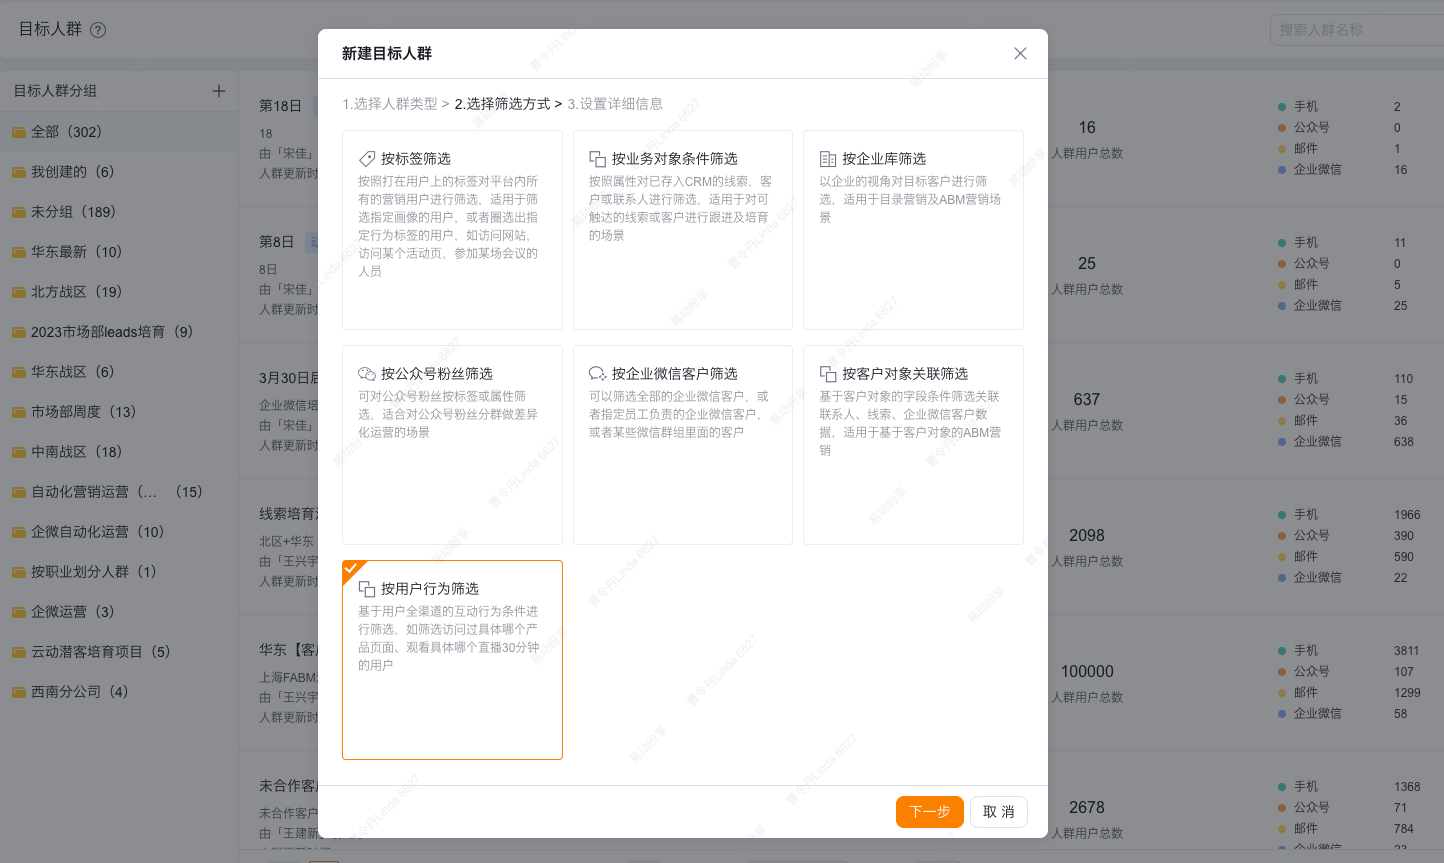Click 邮件 count 1299
Image resolution: width=1444 pixels, height=863 pixels.
click(1407, 693)
